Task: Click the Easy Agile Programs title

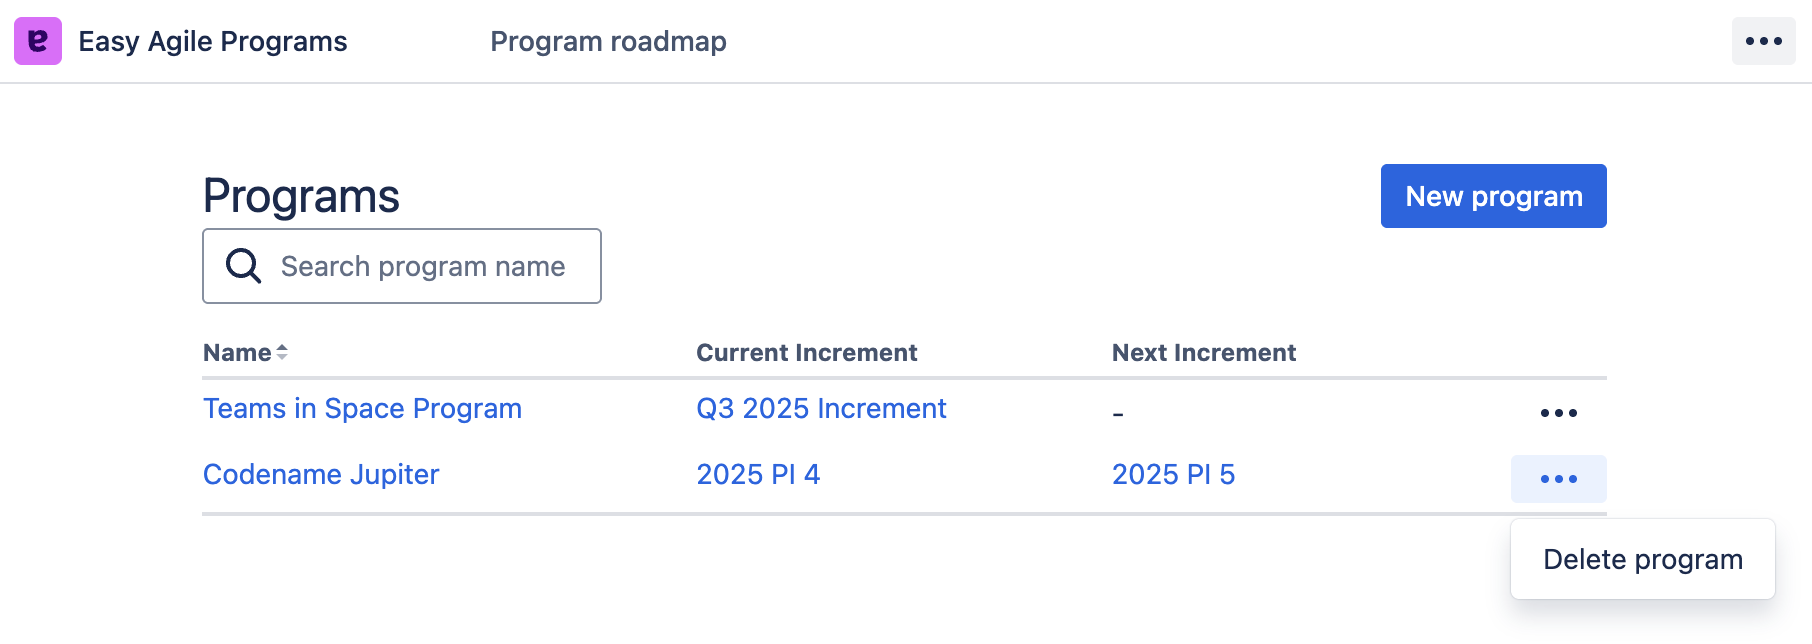Action: 213,41
